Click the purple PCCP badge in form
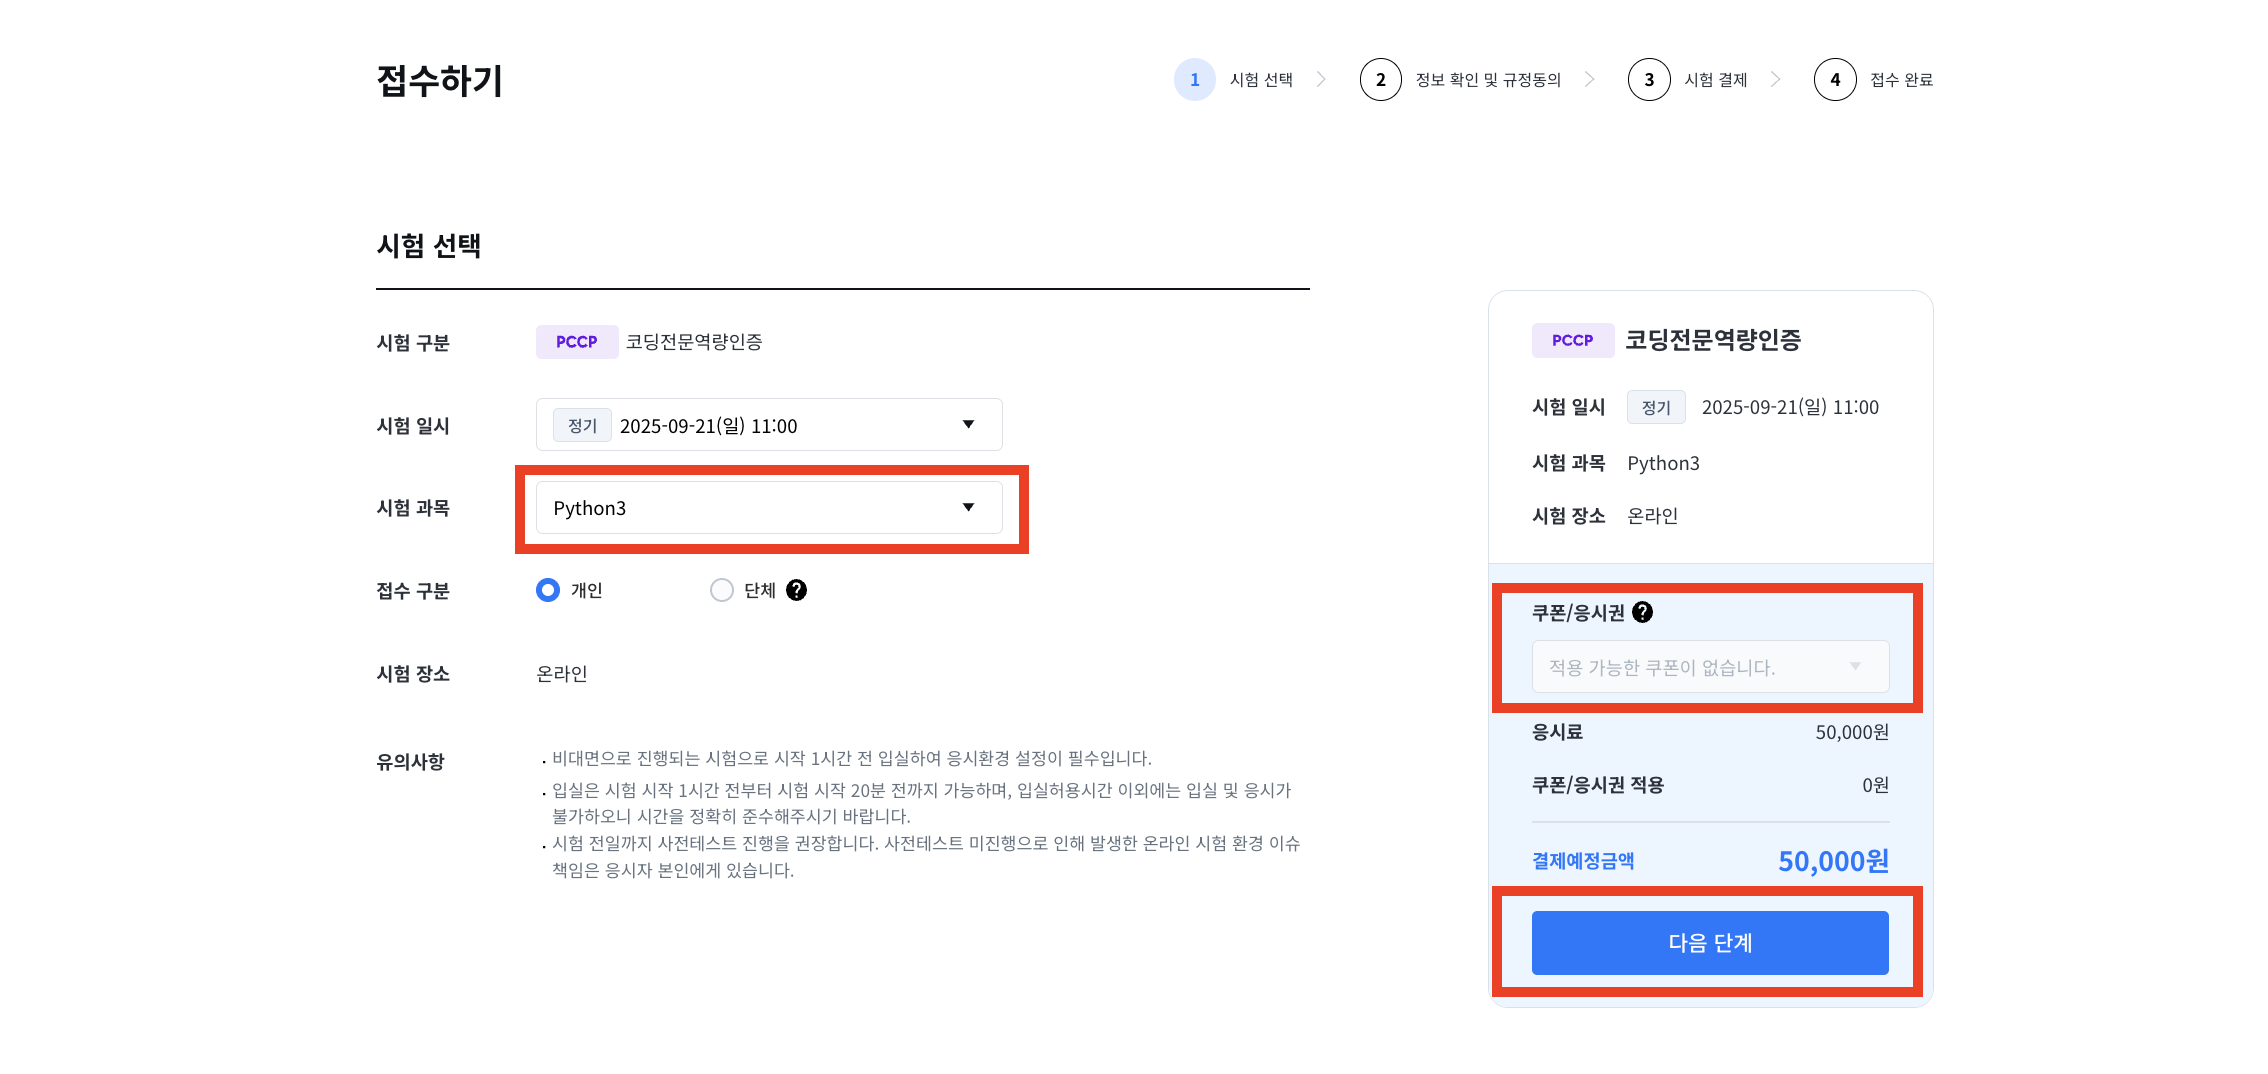This screenshot has width=2268, height=1074. tap(576, 342)
